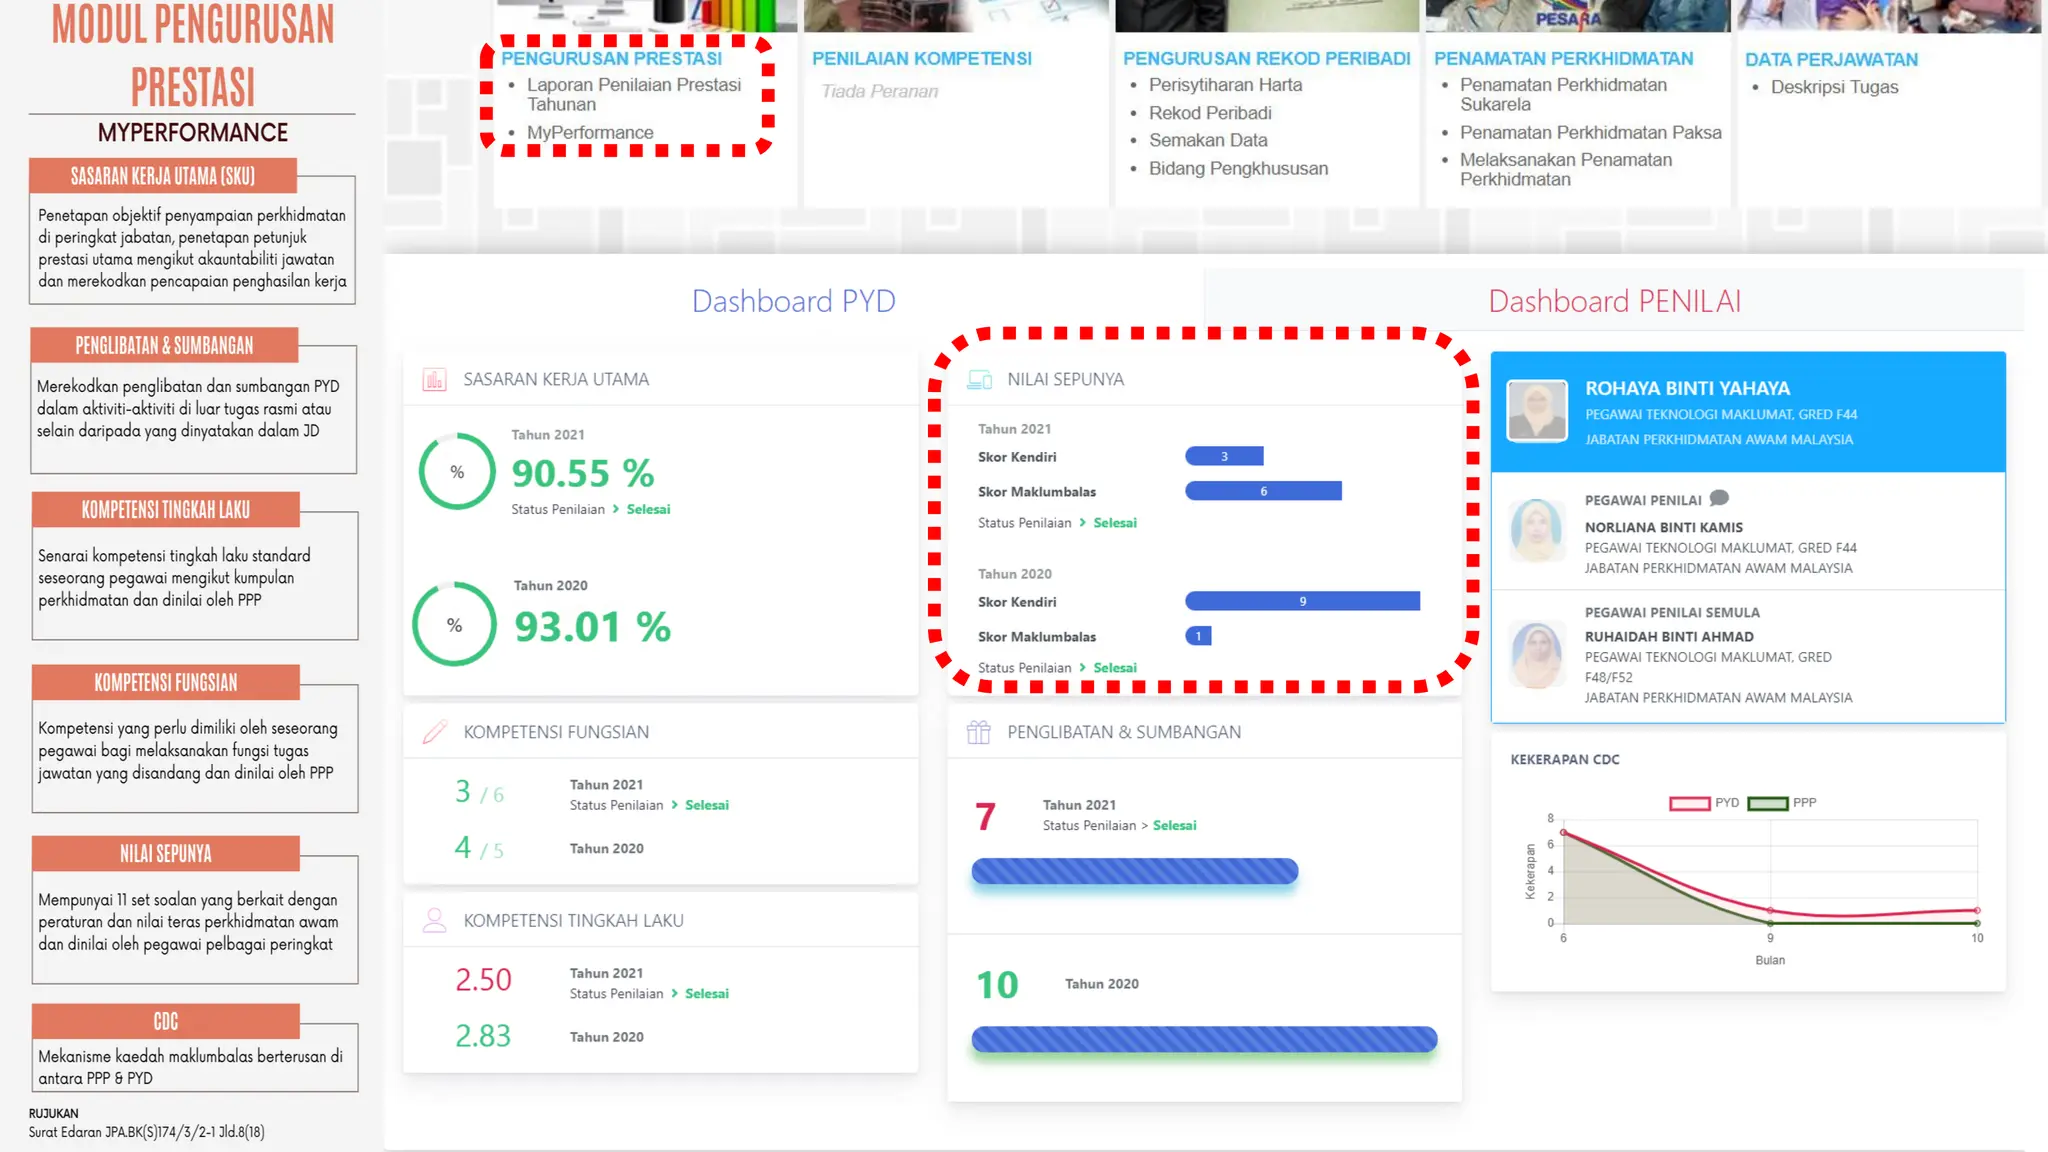
Task: Open the Perisytiharan Harta menu item
Action: click(x=1225, y=85)
